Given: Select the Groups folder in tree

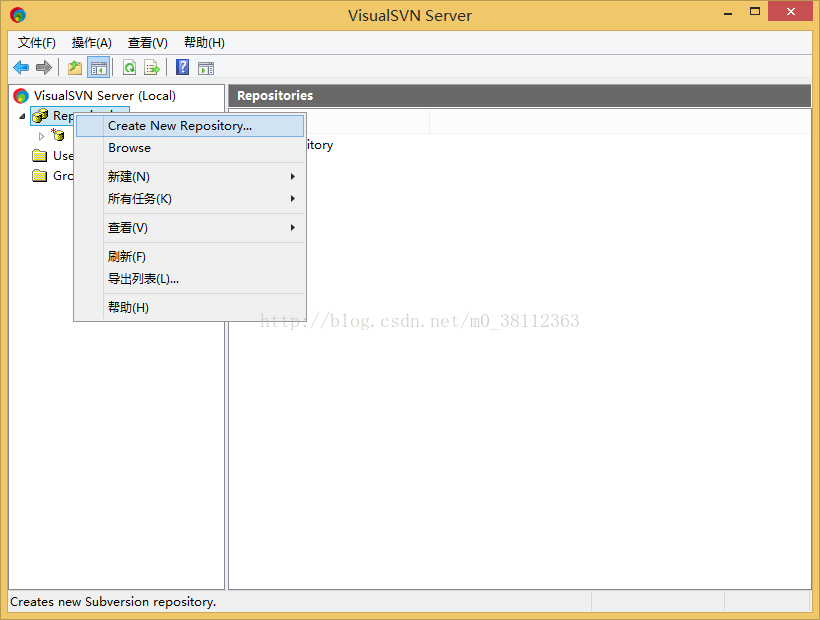Looking at the screenshot, I should pyautogui.click(x=52, y=176).
